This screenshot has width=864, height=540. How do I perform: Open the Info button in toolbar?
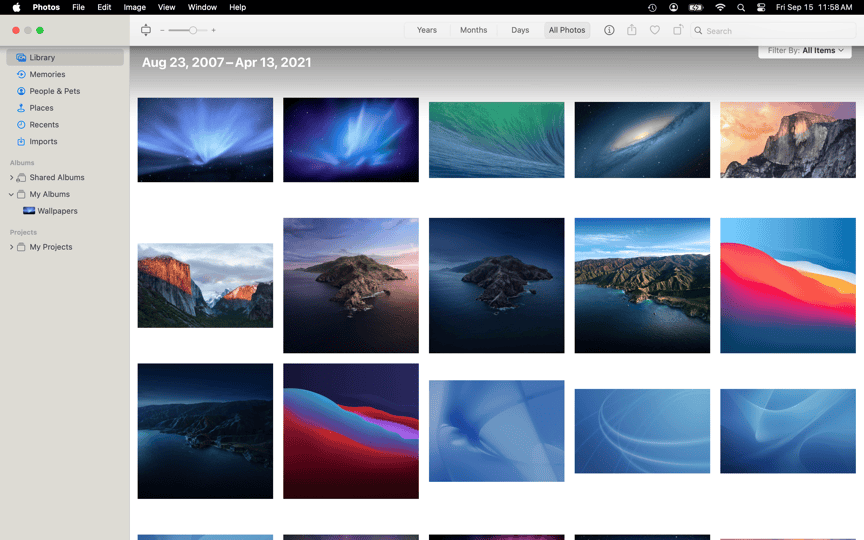tap(609, 30)
